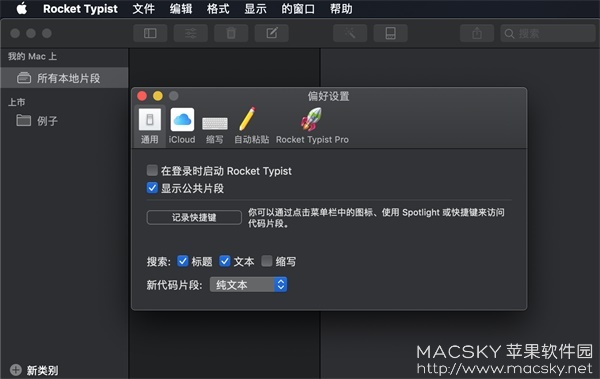
Task: Open the iCloud preferences tab
Action: point(182,126)
